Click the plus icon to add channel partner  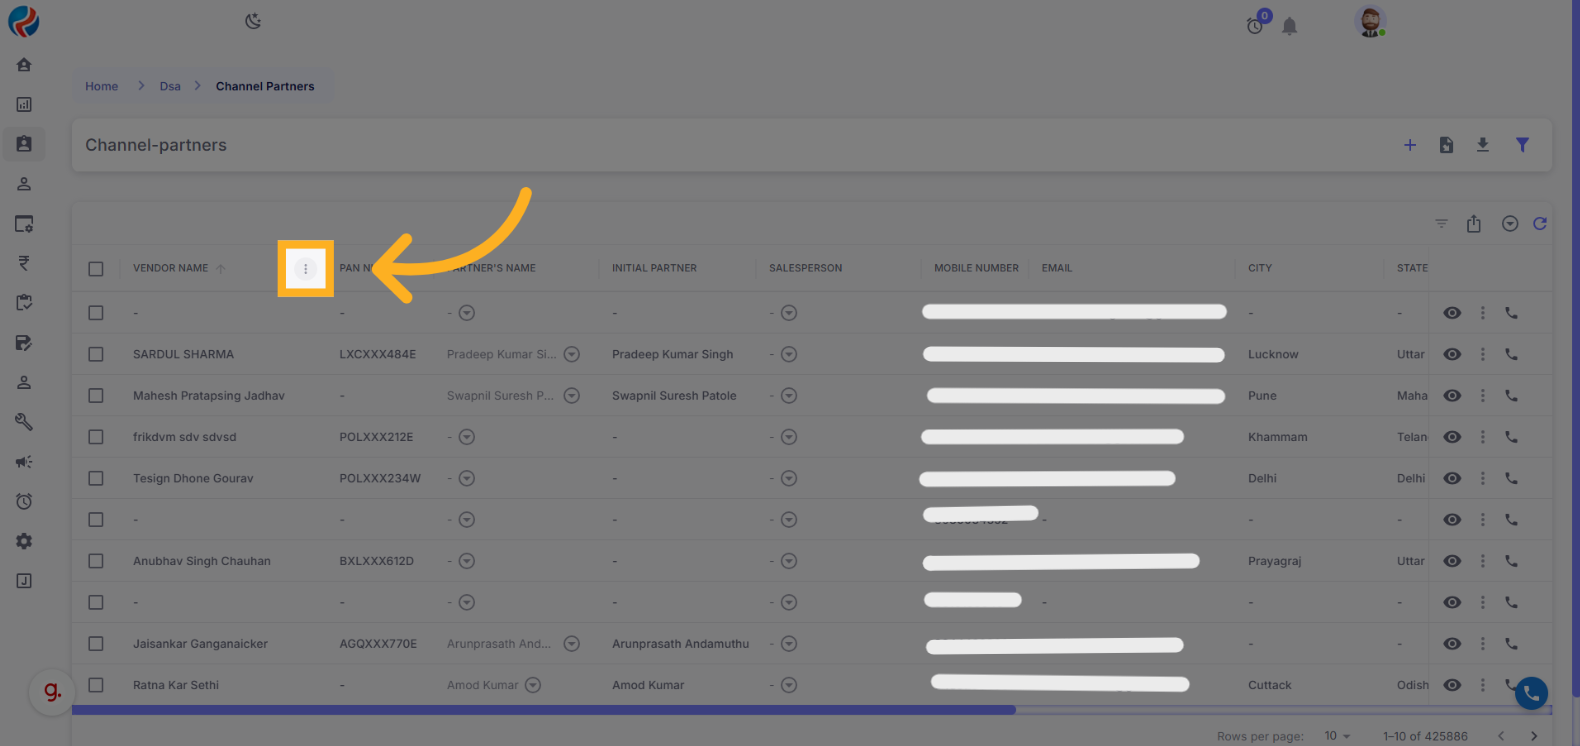pos(1410,145)
